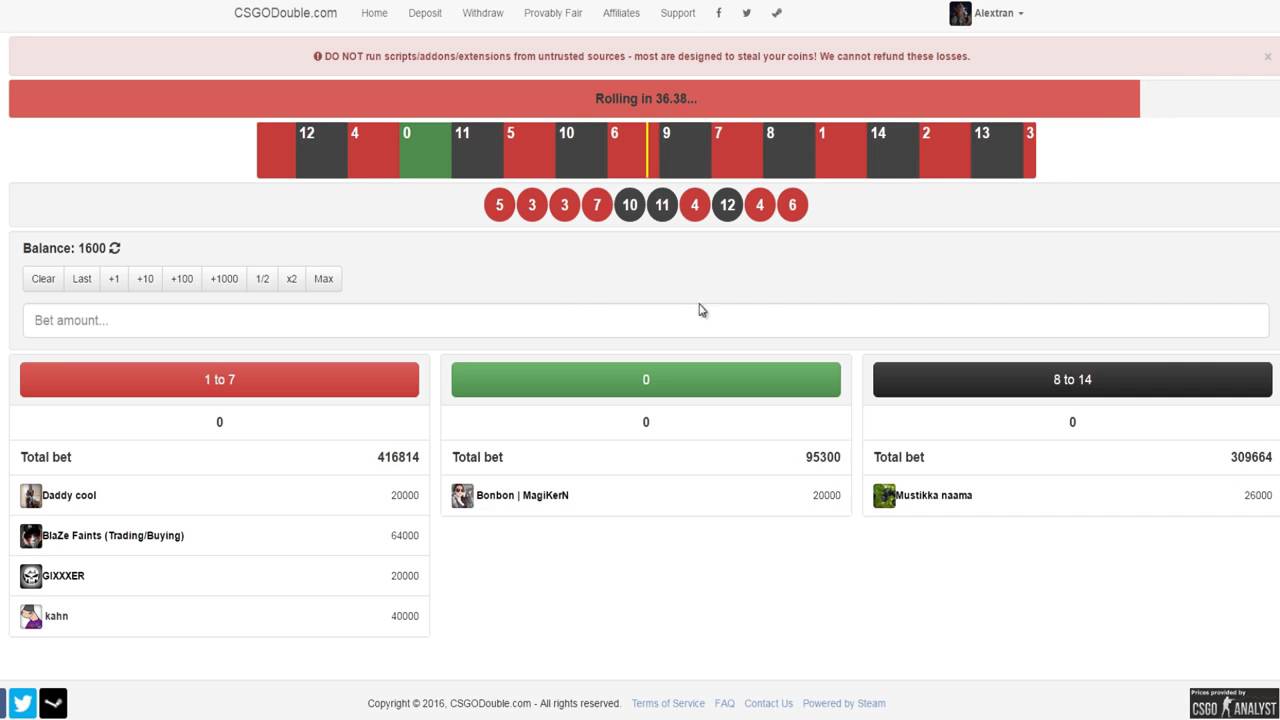Select the player name GIXXXER
1280x720 pixels.
[63, 576]
